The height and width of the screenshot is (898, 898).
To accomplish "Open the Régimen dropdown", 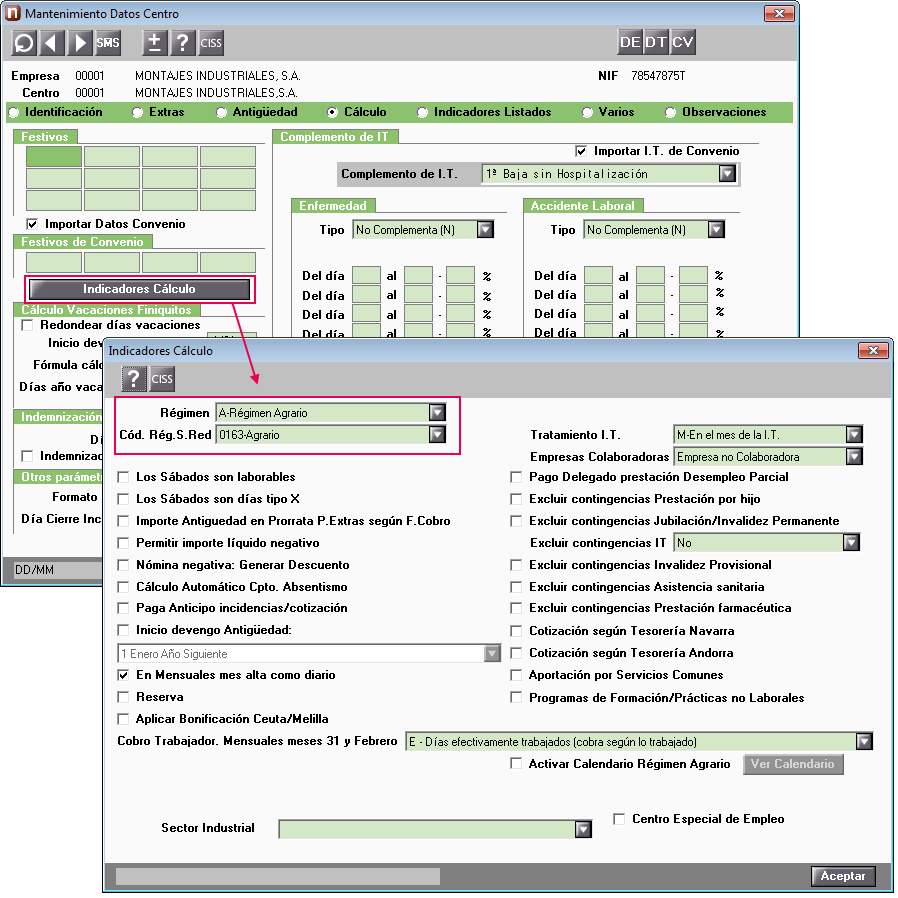I will point(437,412).
